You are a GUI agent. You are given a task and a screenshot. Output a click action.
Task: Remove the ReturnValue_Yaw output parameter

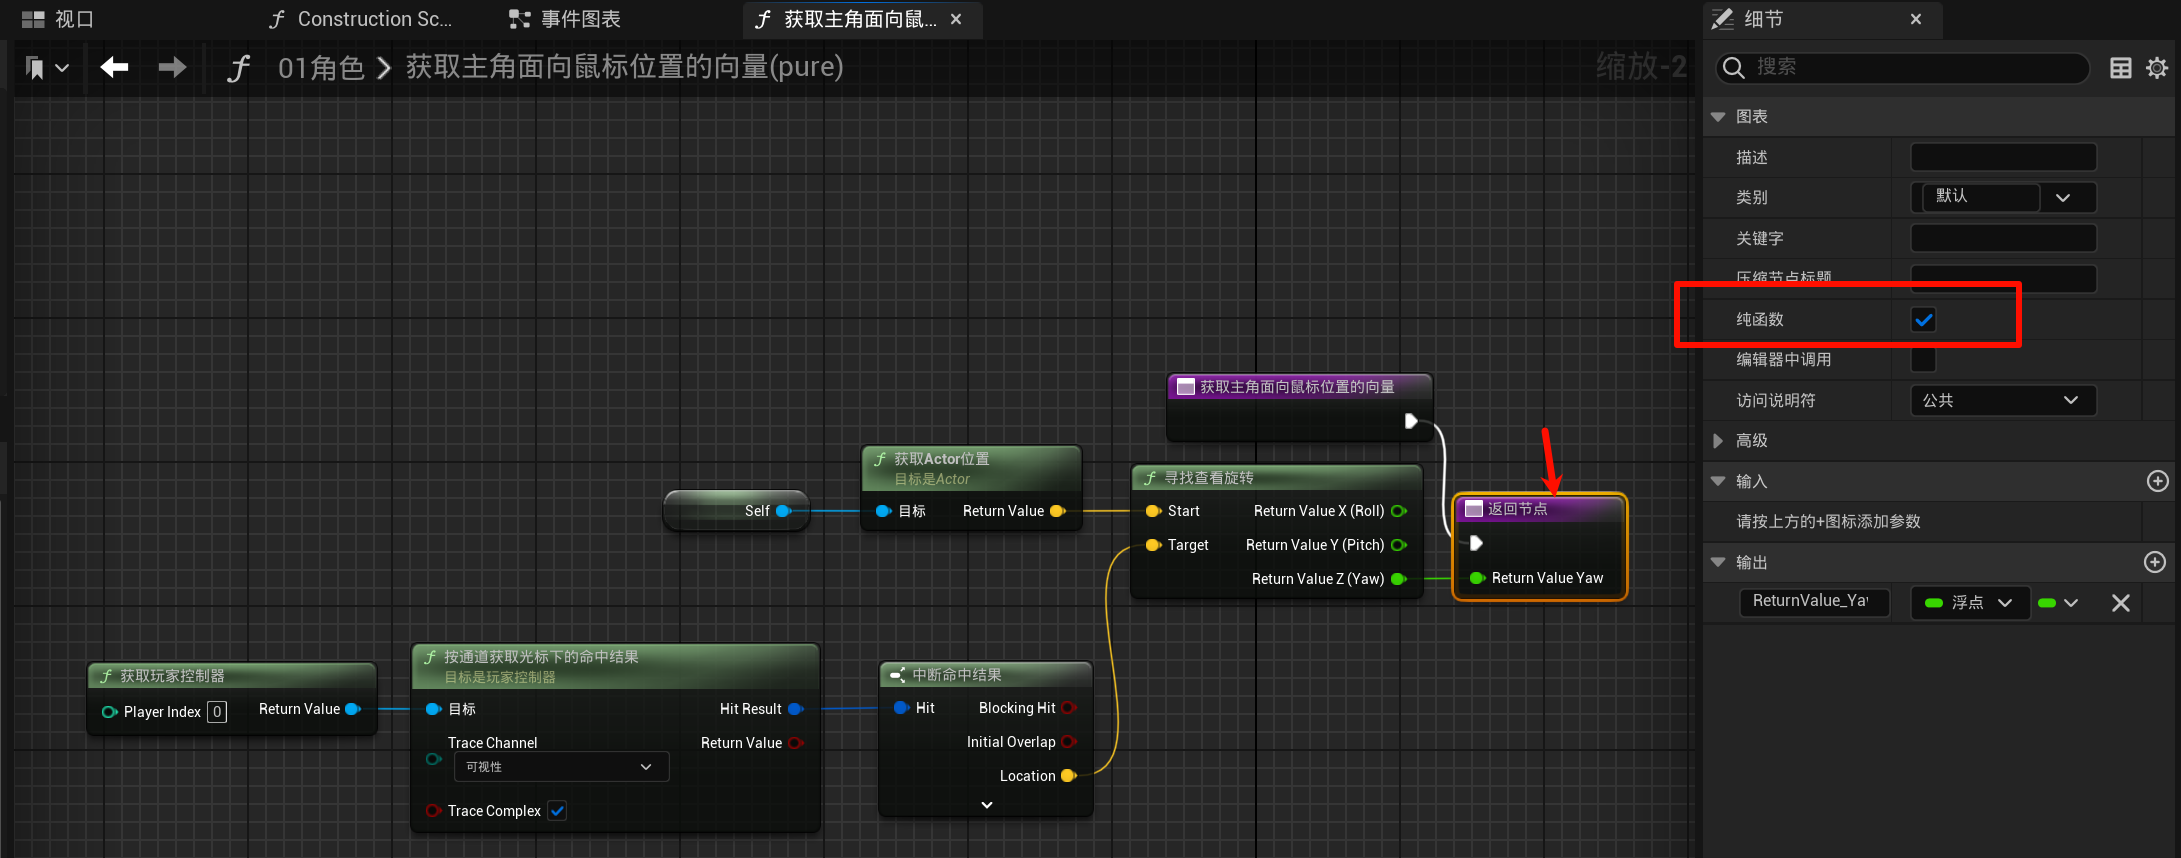point(2120,603)
